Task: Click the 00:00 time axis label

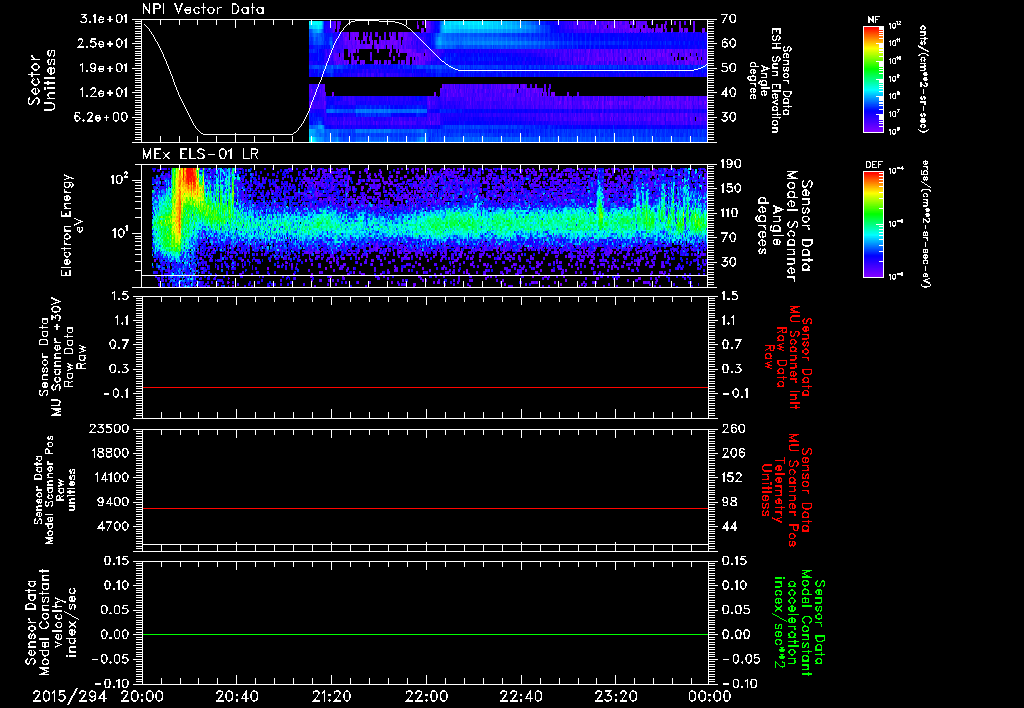Action: pos(710,697)
